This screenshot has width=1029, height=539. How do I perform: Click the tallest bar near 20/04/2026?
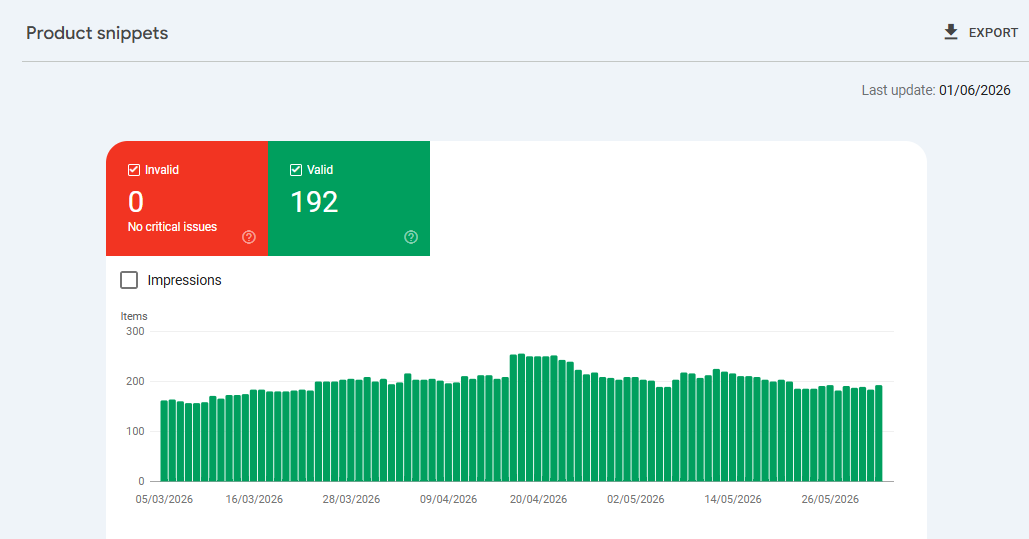(522, 418)
